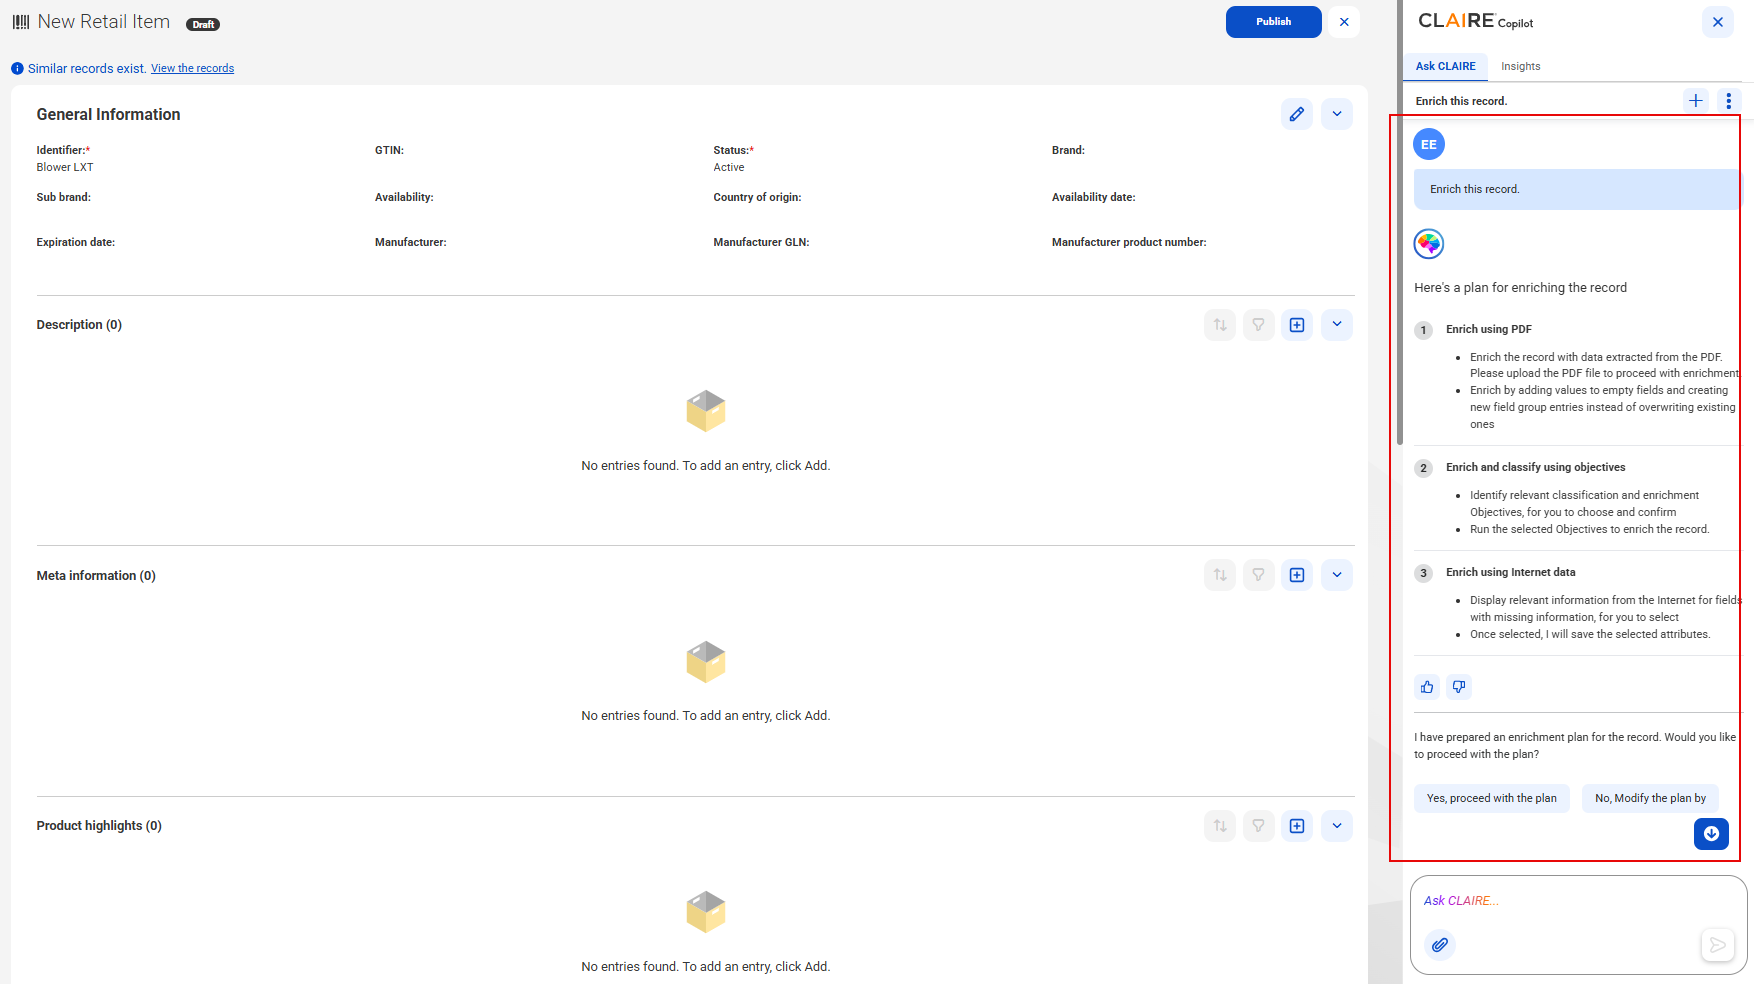The image size is (1754, 984).
Task: Click the sort icon in Product highlights section
Action: [1220, 826]
